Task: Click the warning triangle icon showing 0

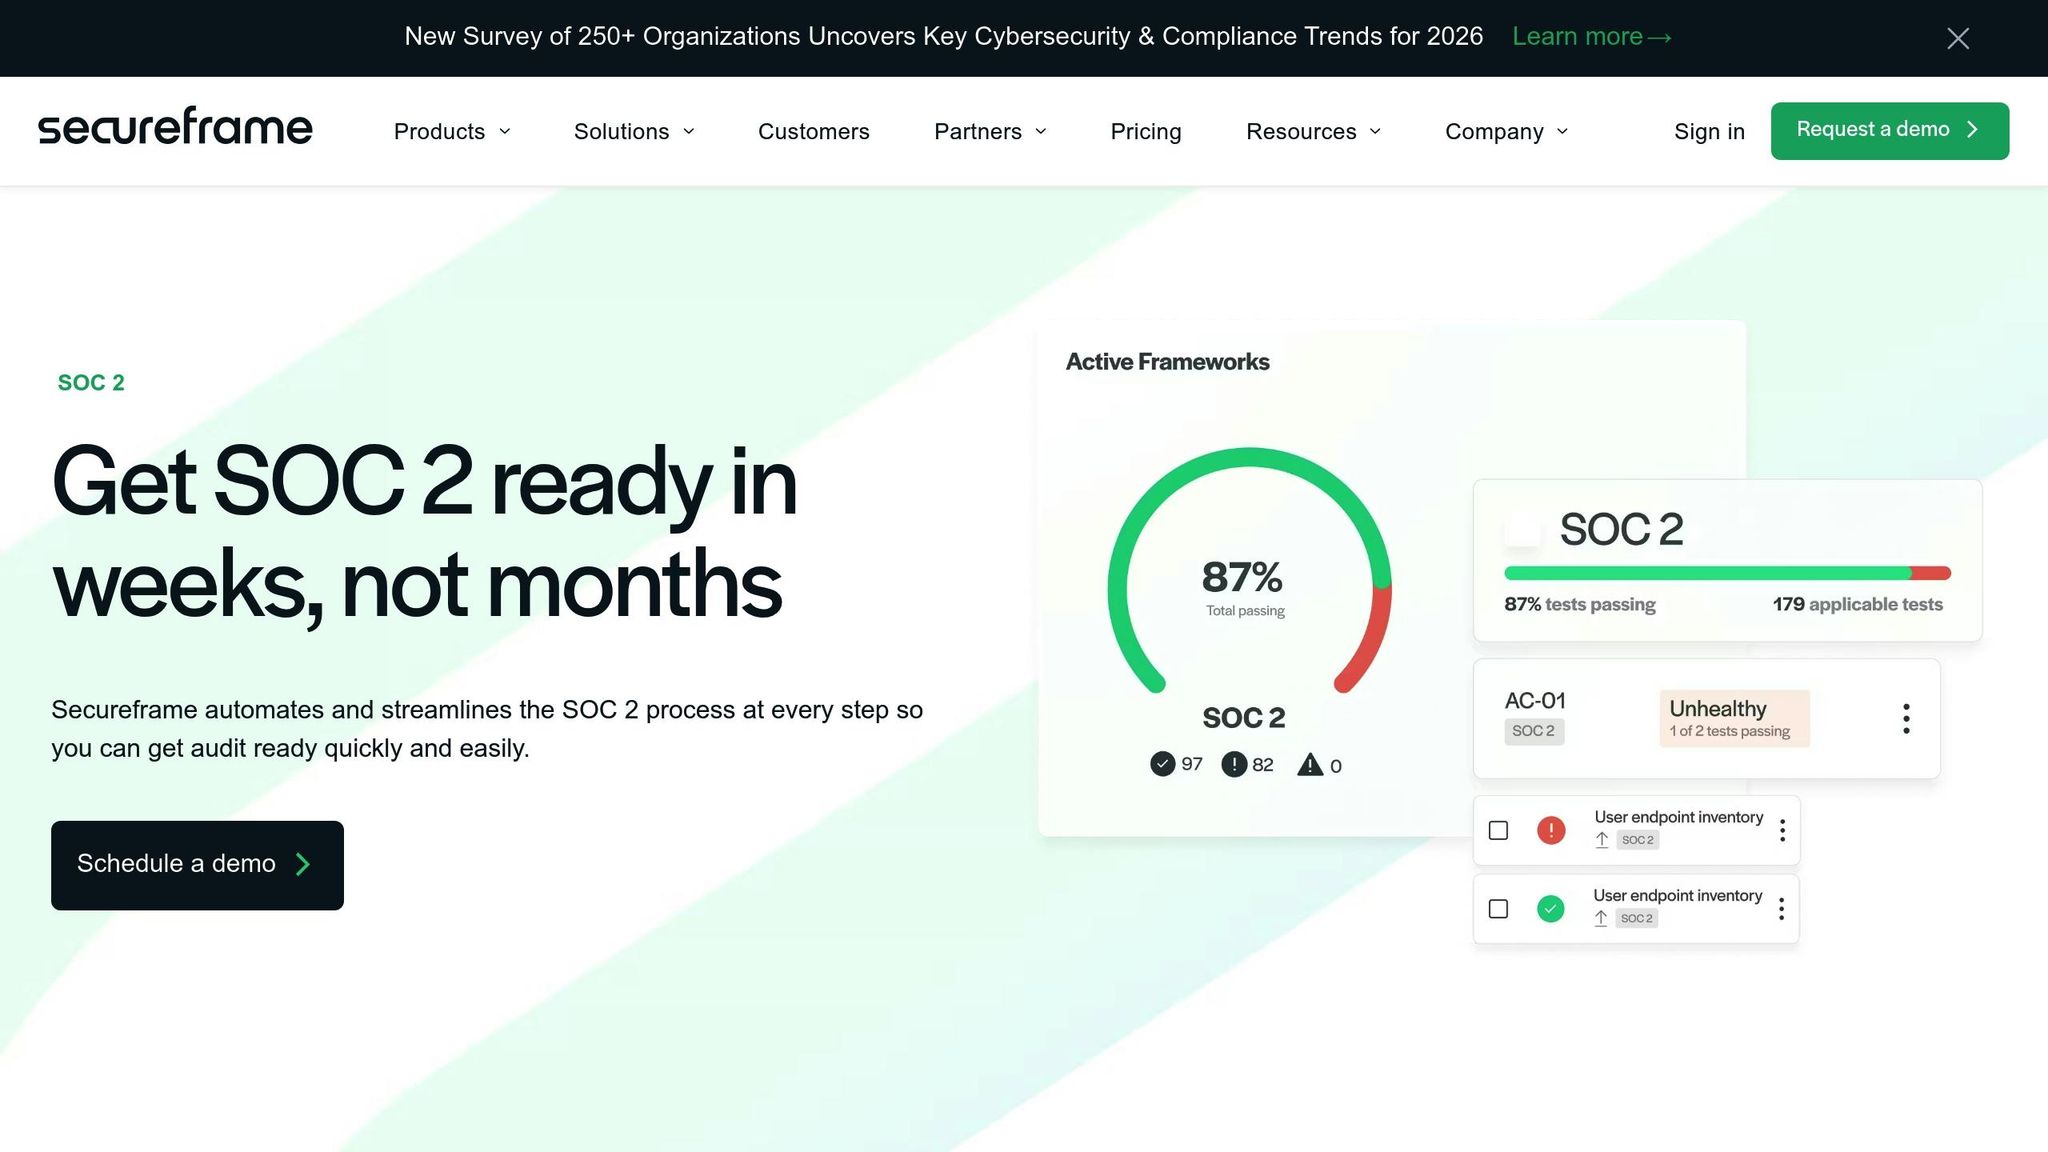Action: click(x=1309, y=765)
